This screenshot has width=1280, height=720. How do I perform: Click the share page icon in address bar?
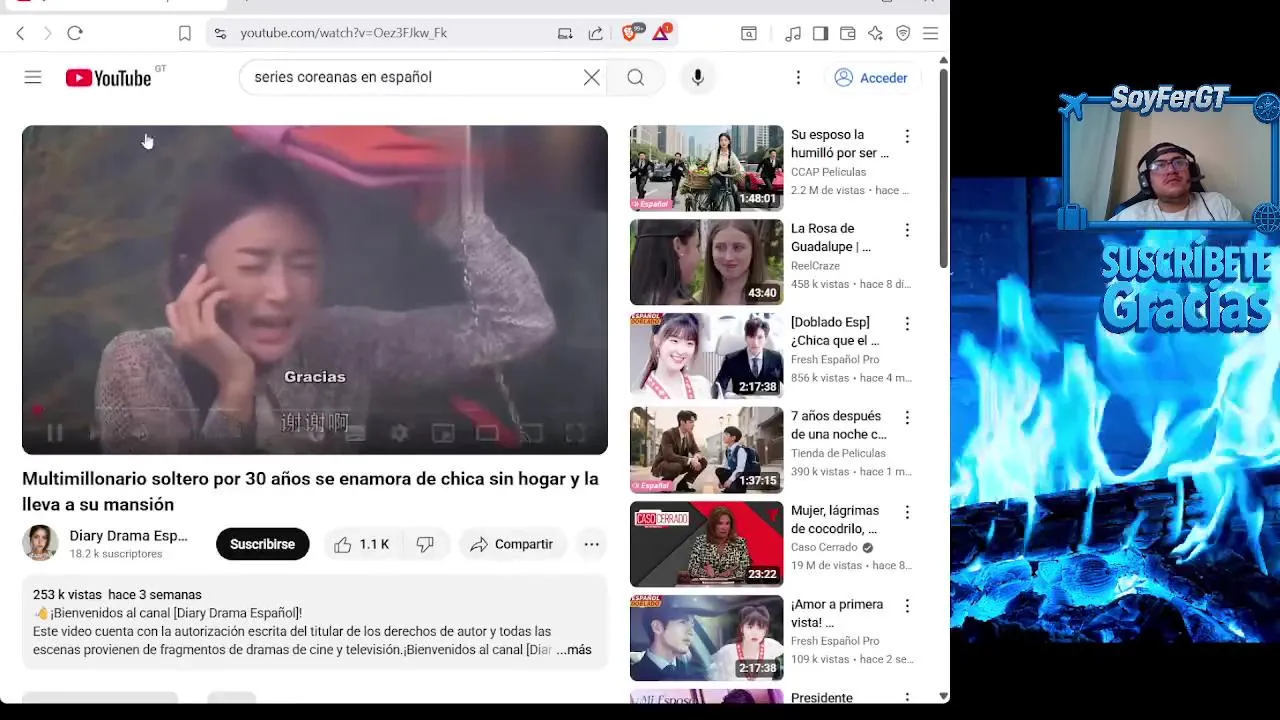click(x=596, y=33)
